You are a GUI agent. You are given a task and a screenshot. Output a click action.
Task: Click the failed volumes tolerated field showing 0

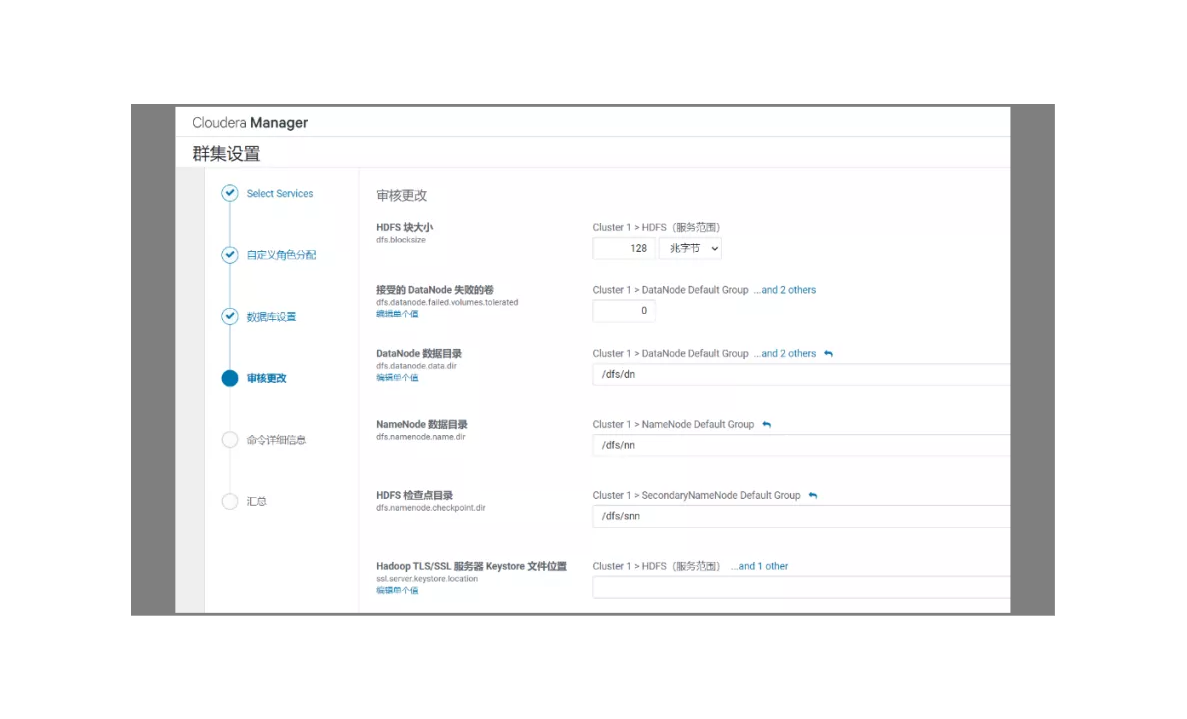pyautogui.click(x=624, y=311)
